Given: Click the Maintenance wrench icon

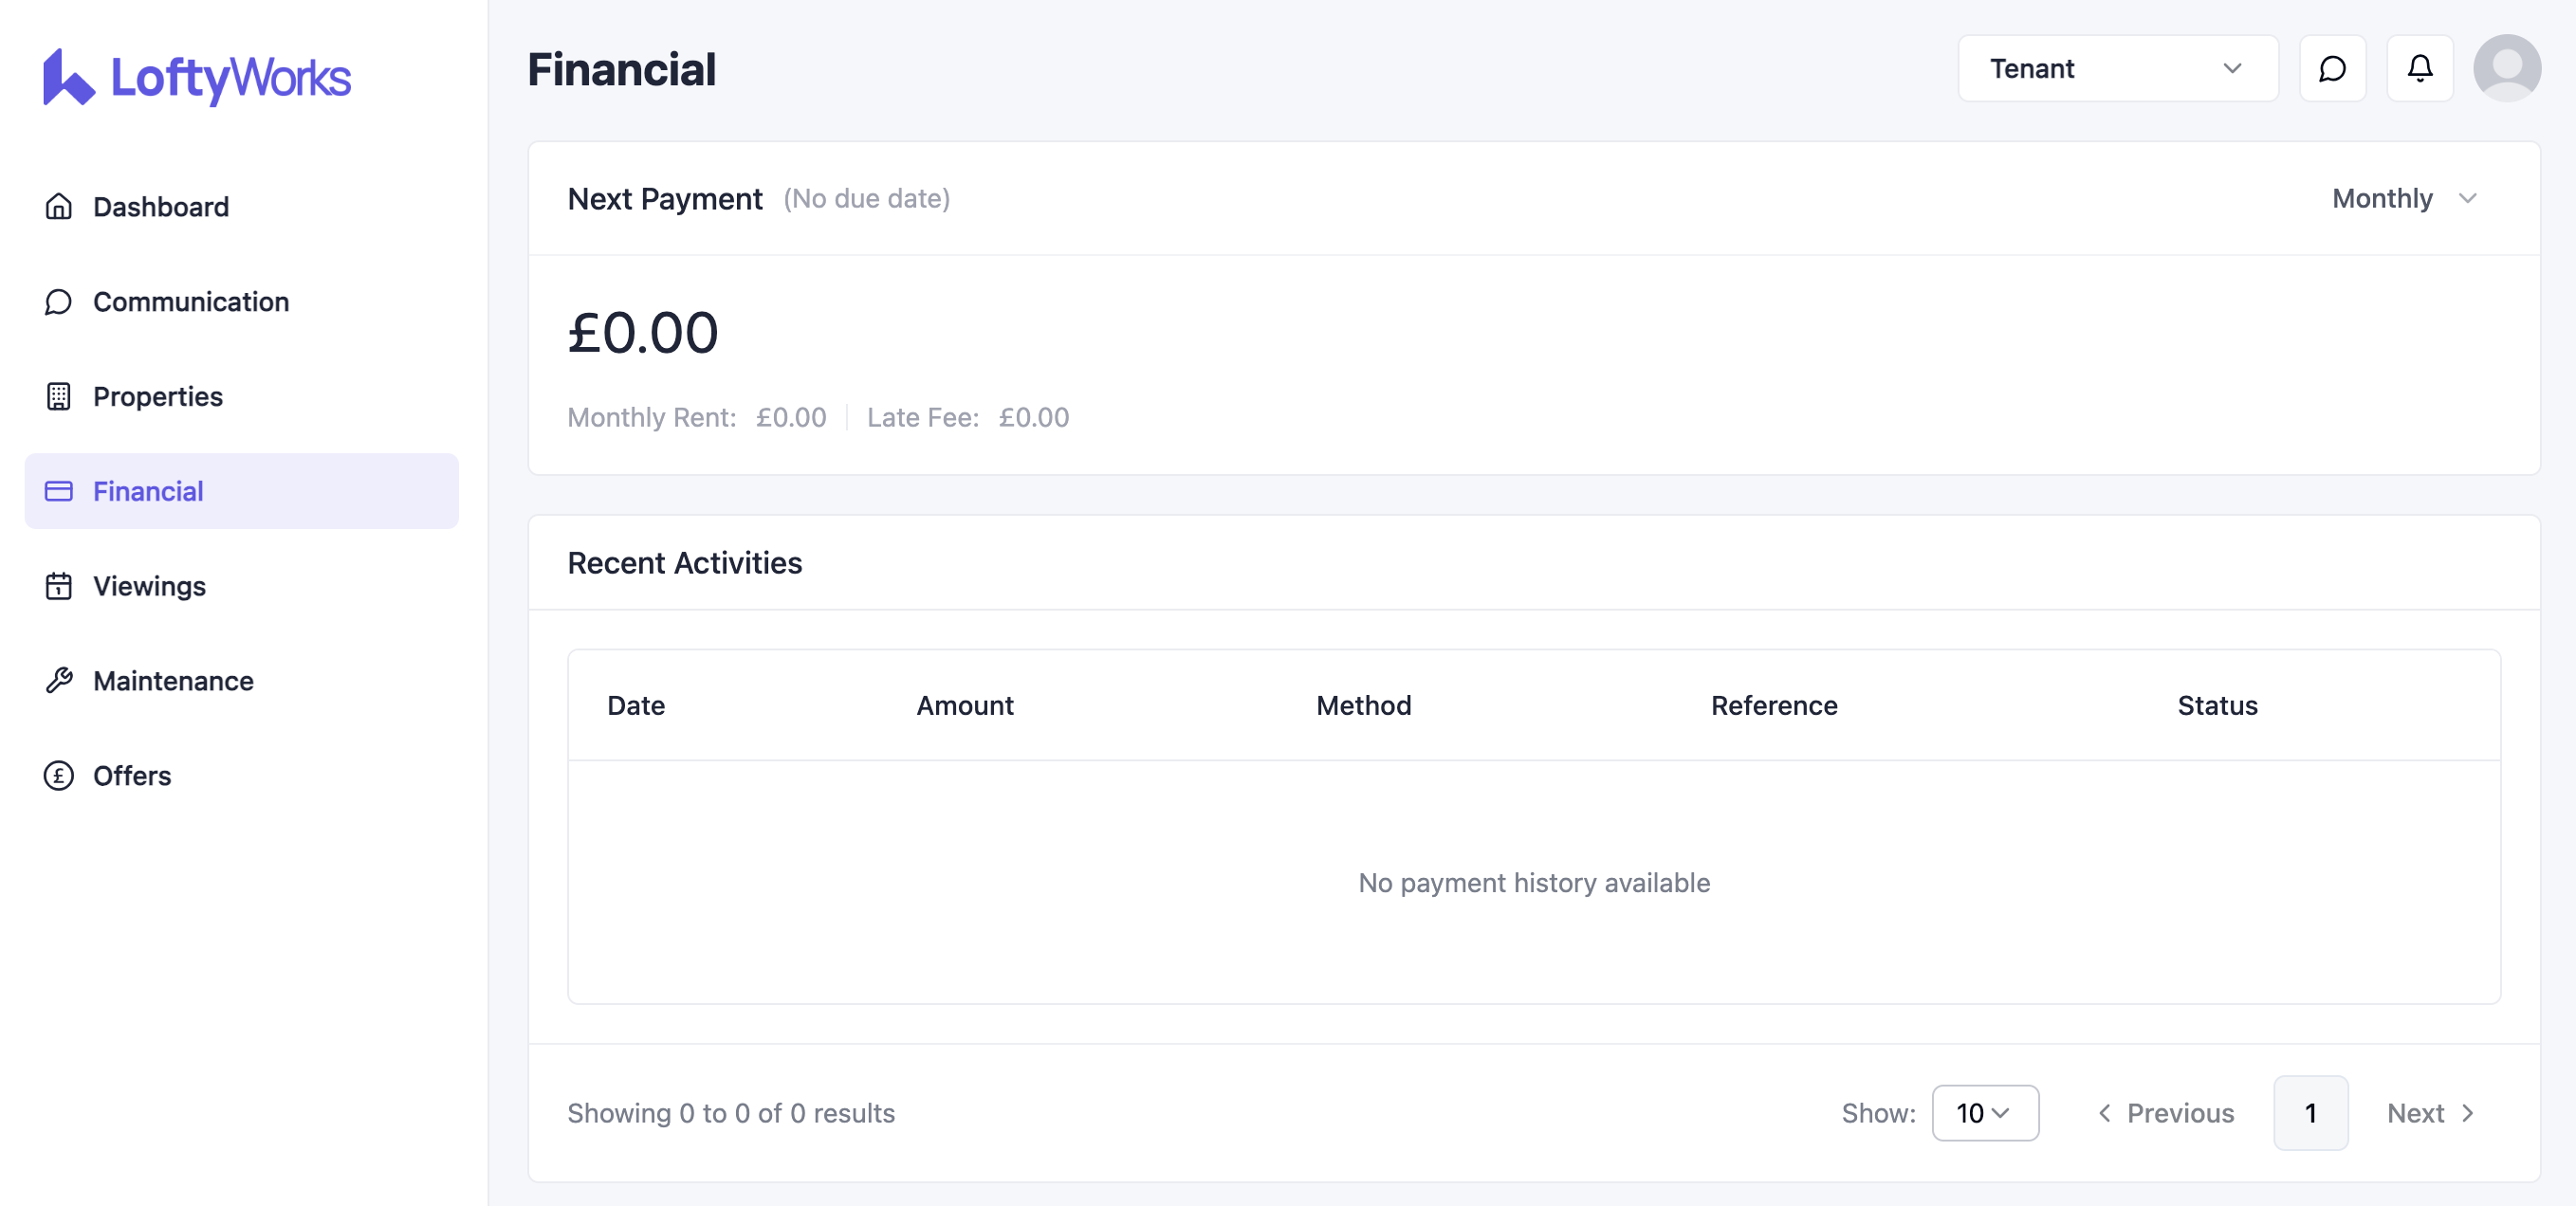Looking at the screenshot, I should [x=59, y=681].
